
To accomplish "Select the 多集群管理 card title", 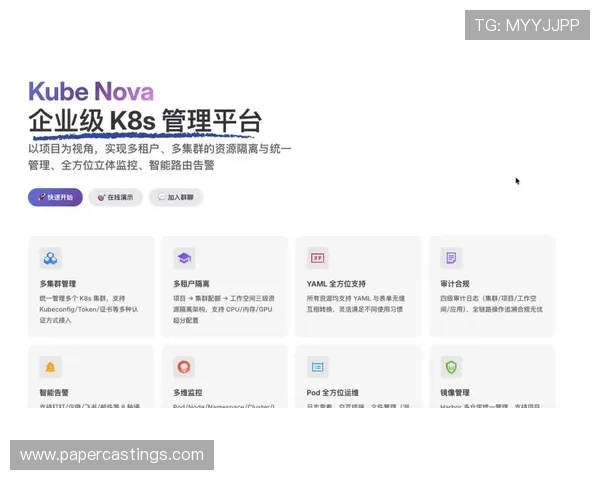I will (x=58, y=284).
